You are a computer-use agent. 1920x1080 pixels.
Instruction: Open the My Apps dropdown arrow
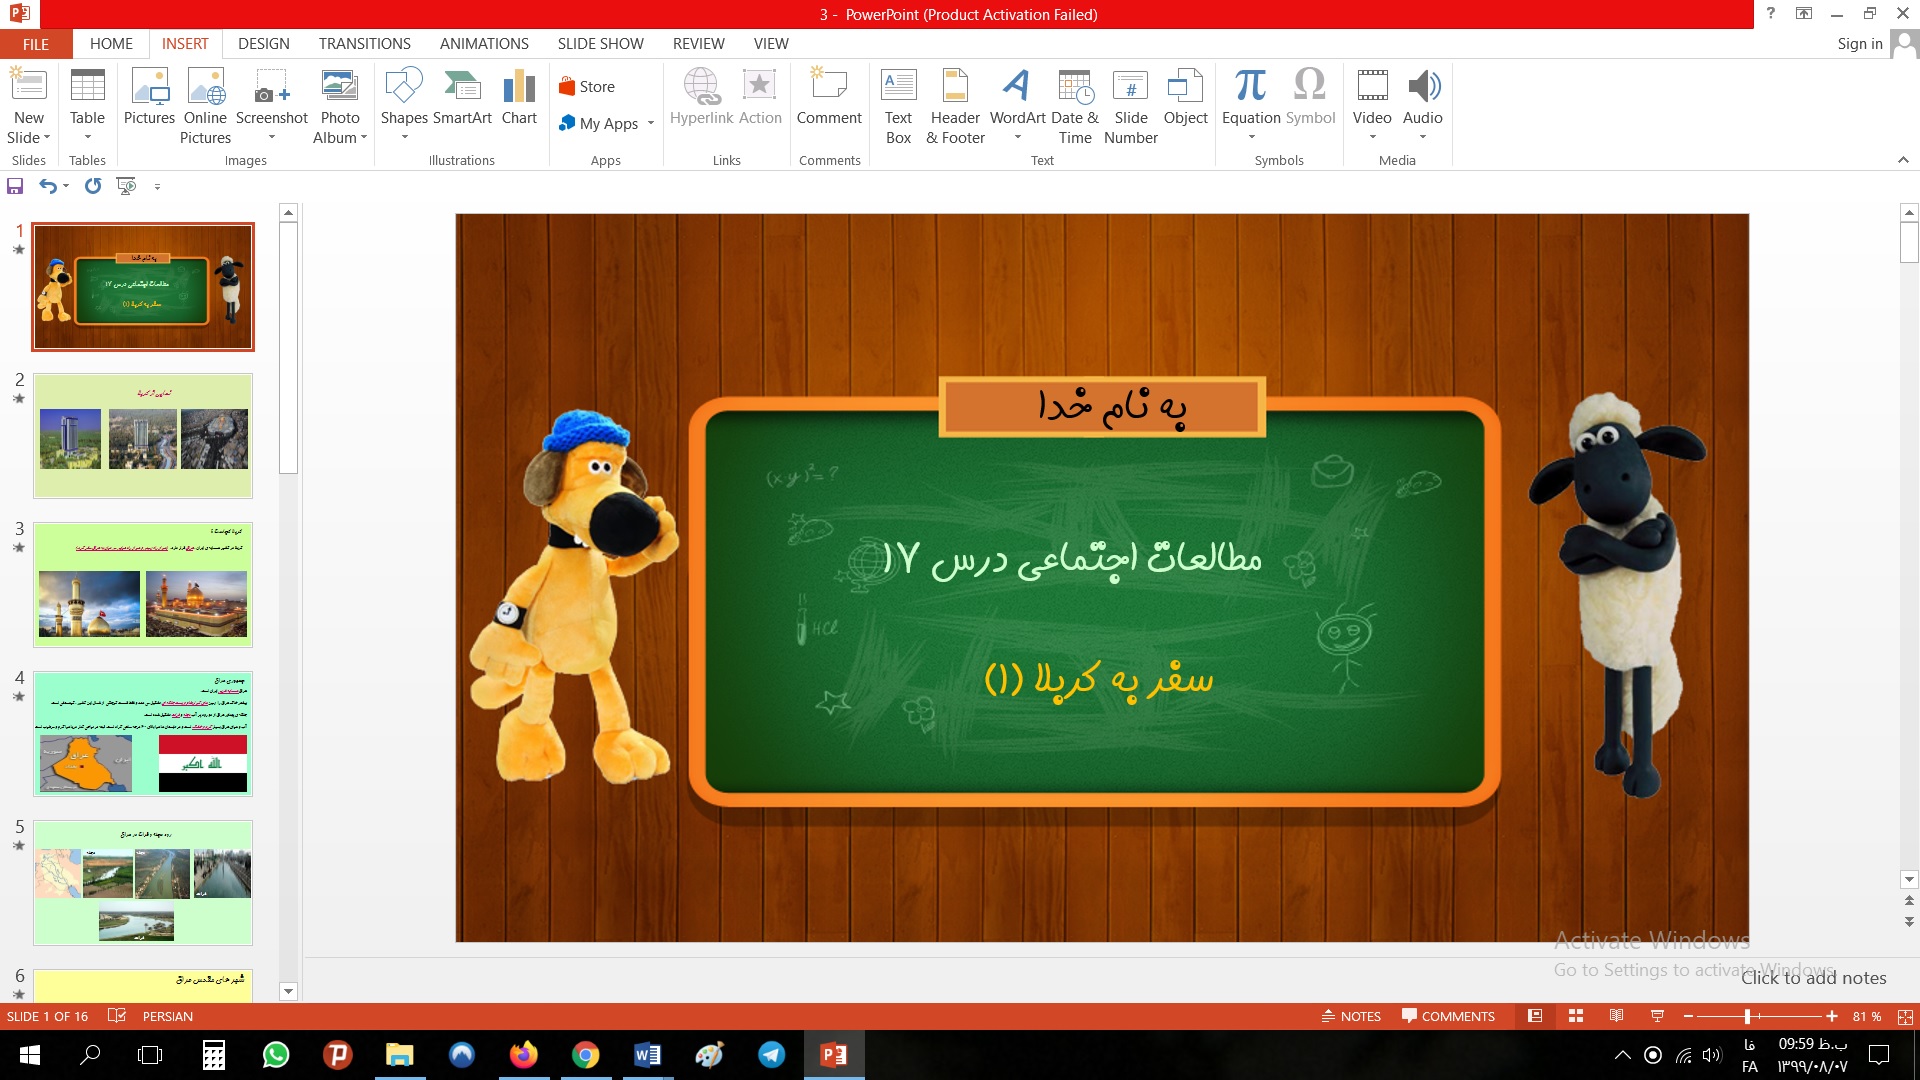[651, 124]
